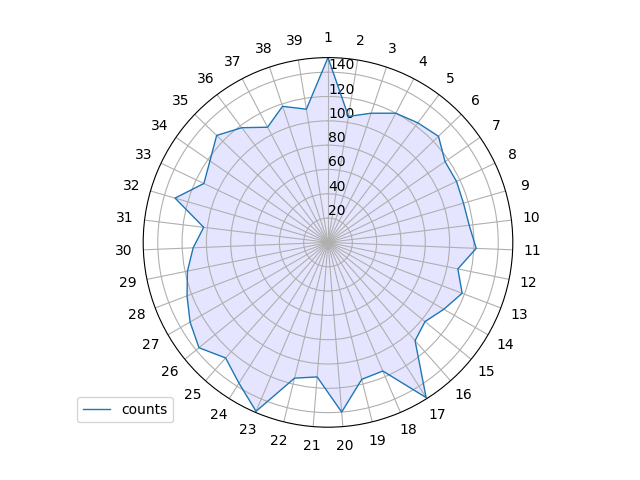640x480 pixels.
Task: Click the center origin of the radar chart
Action: coord(328,243)
